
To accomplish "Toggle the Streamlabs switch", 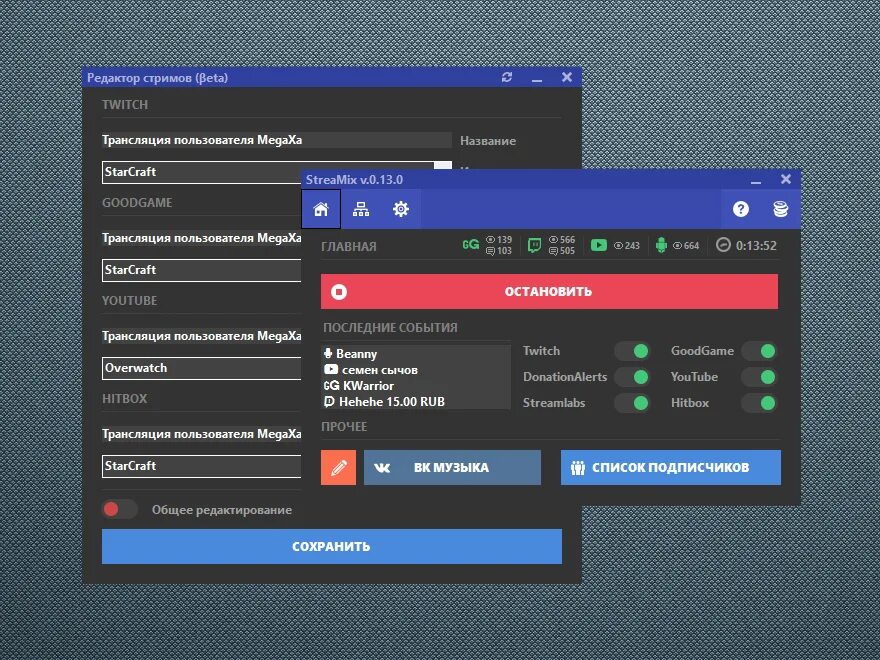I will click(632, 403).
